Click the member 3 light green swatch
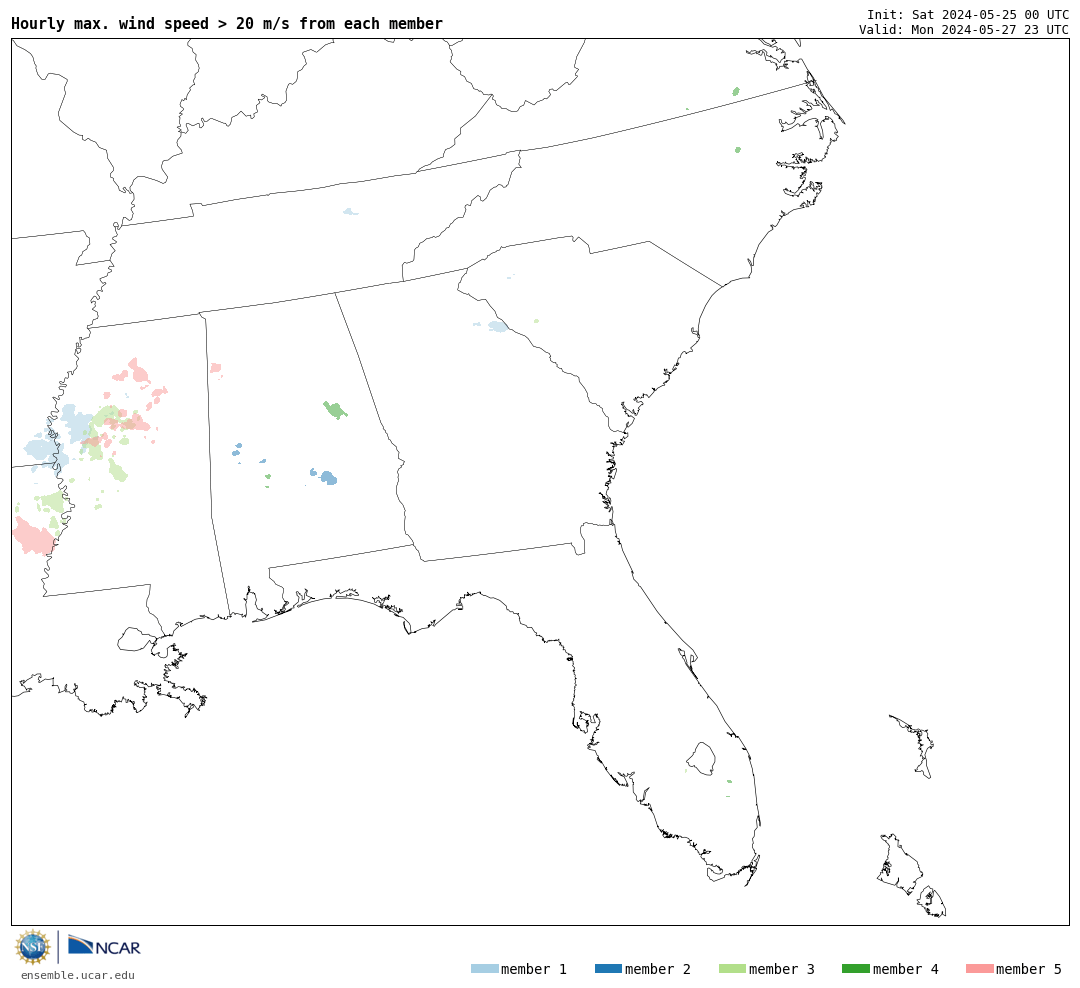Viewport: 1080px width, 988px height. pyautogui.click(x=732, y=969)
